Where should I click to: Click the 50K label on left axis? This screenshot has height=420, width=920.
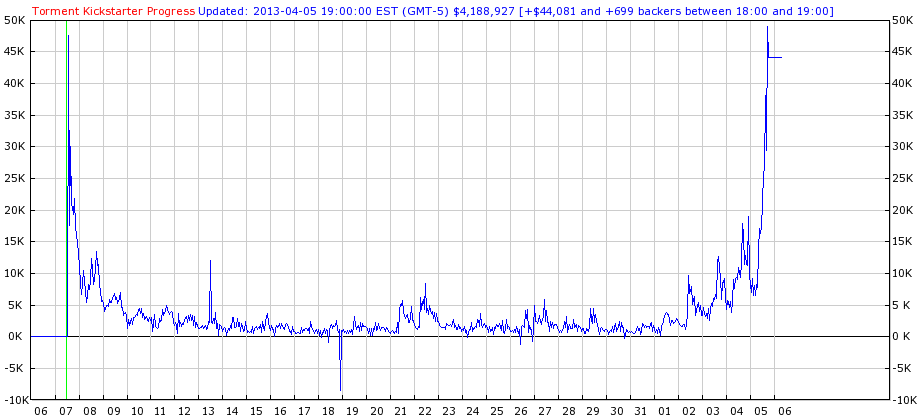[15, 20]
